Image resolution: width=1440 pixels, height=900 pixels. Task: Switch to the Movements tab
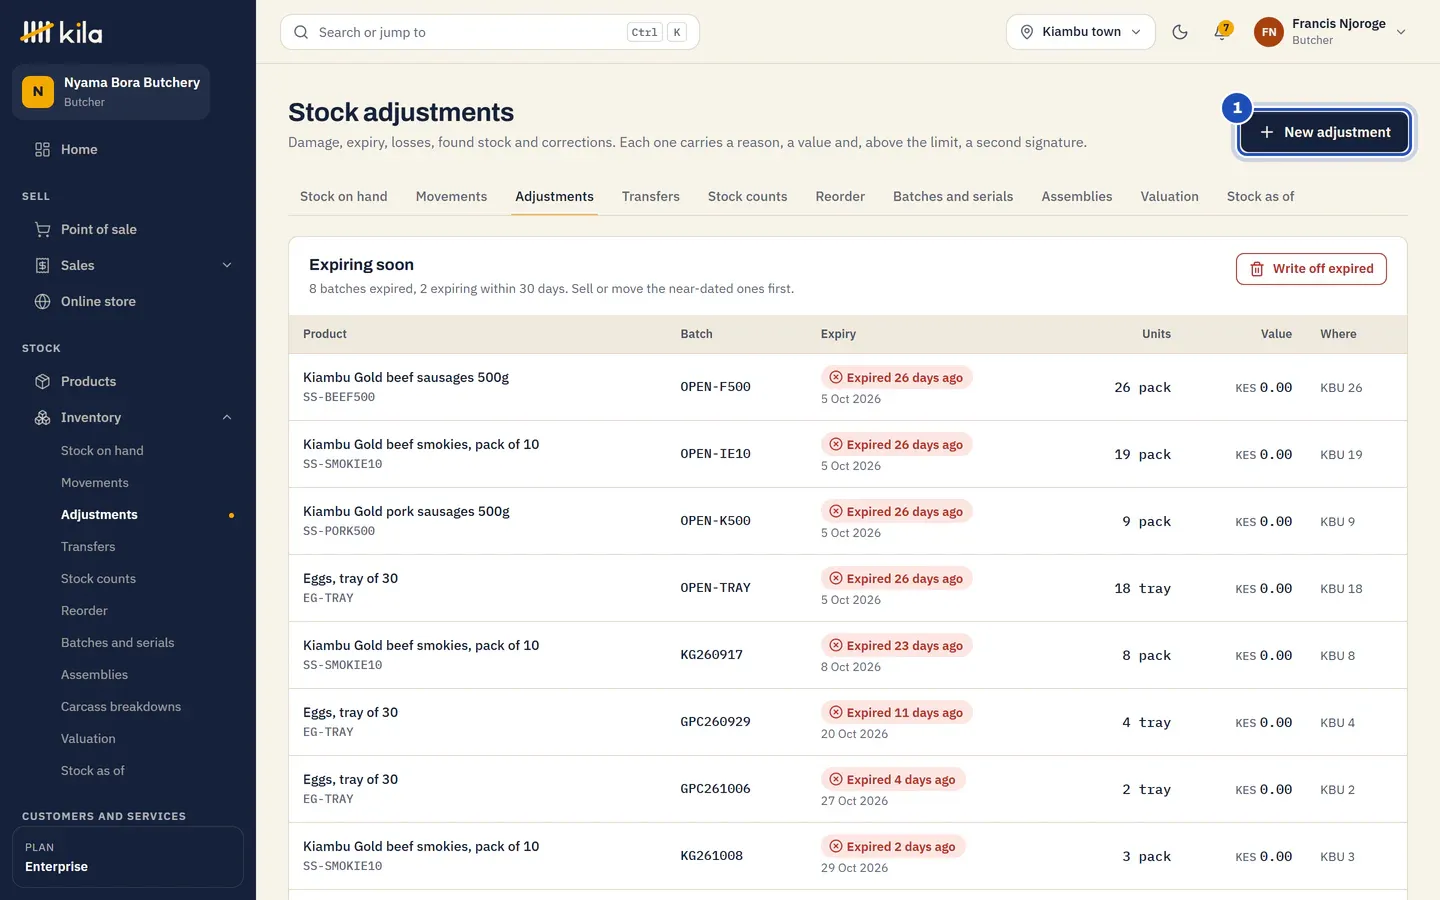click(451, 196)
